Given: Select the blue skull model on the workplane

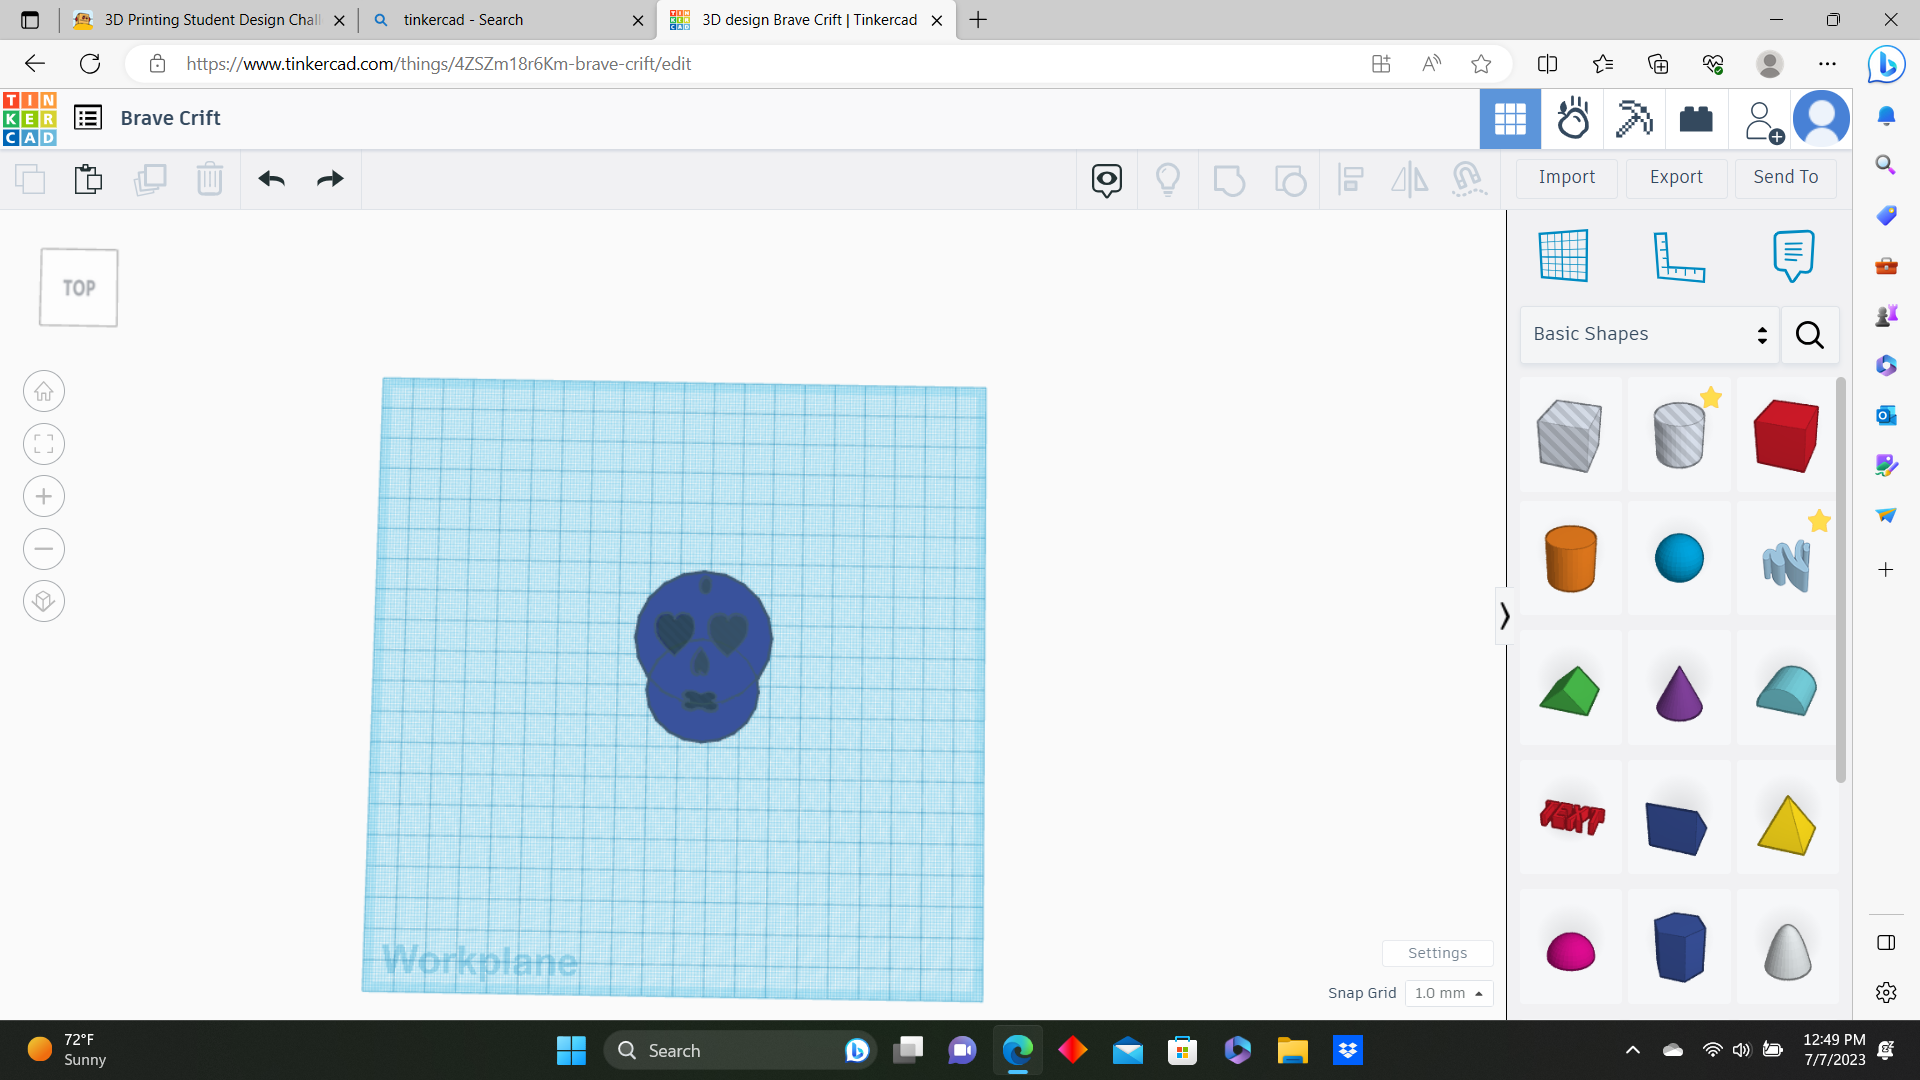Looking at the screenshot, I should (x=703, y=655).
